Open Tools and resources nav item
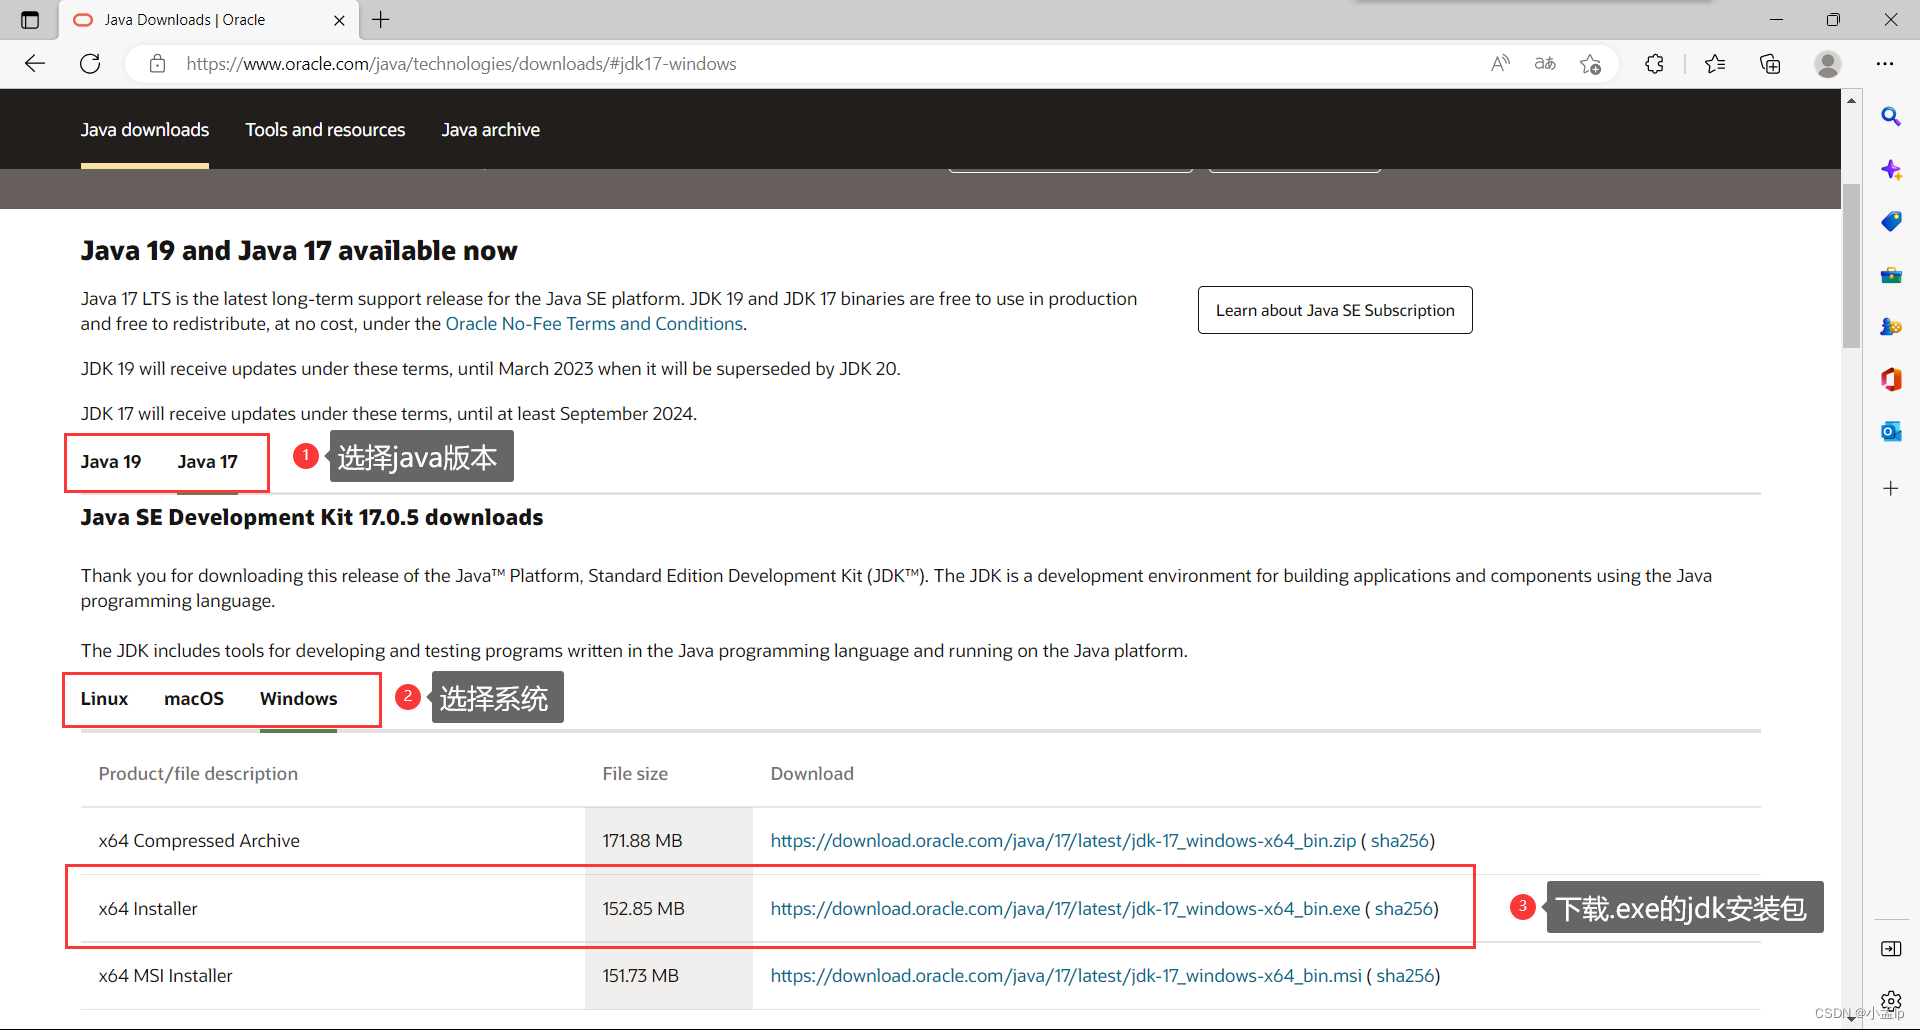This screenshot has height=1030, width=1920. (x=325, y=130)
